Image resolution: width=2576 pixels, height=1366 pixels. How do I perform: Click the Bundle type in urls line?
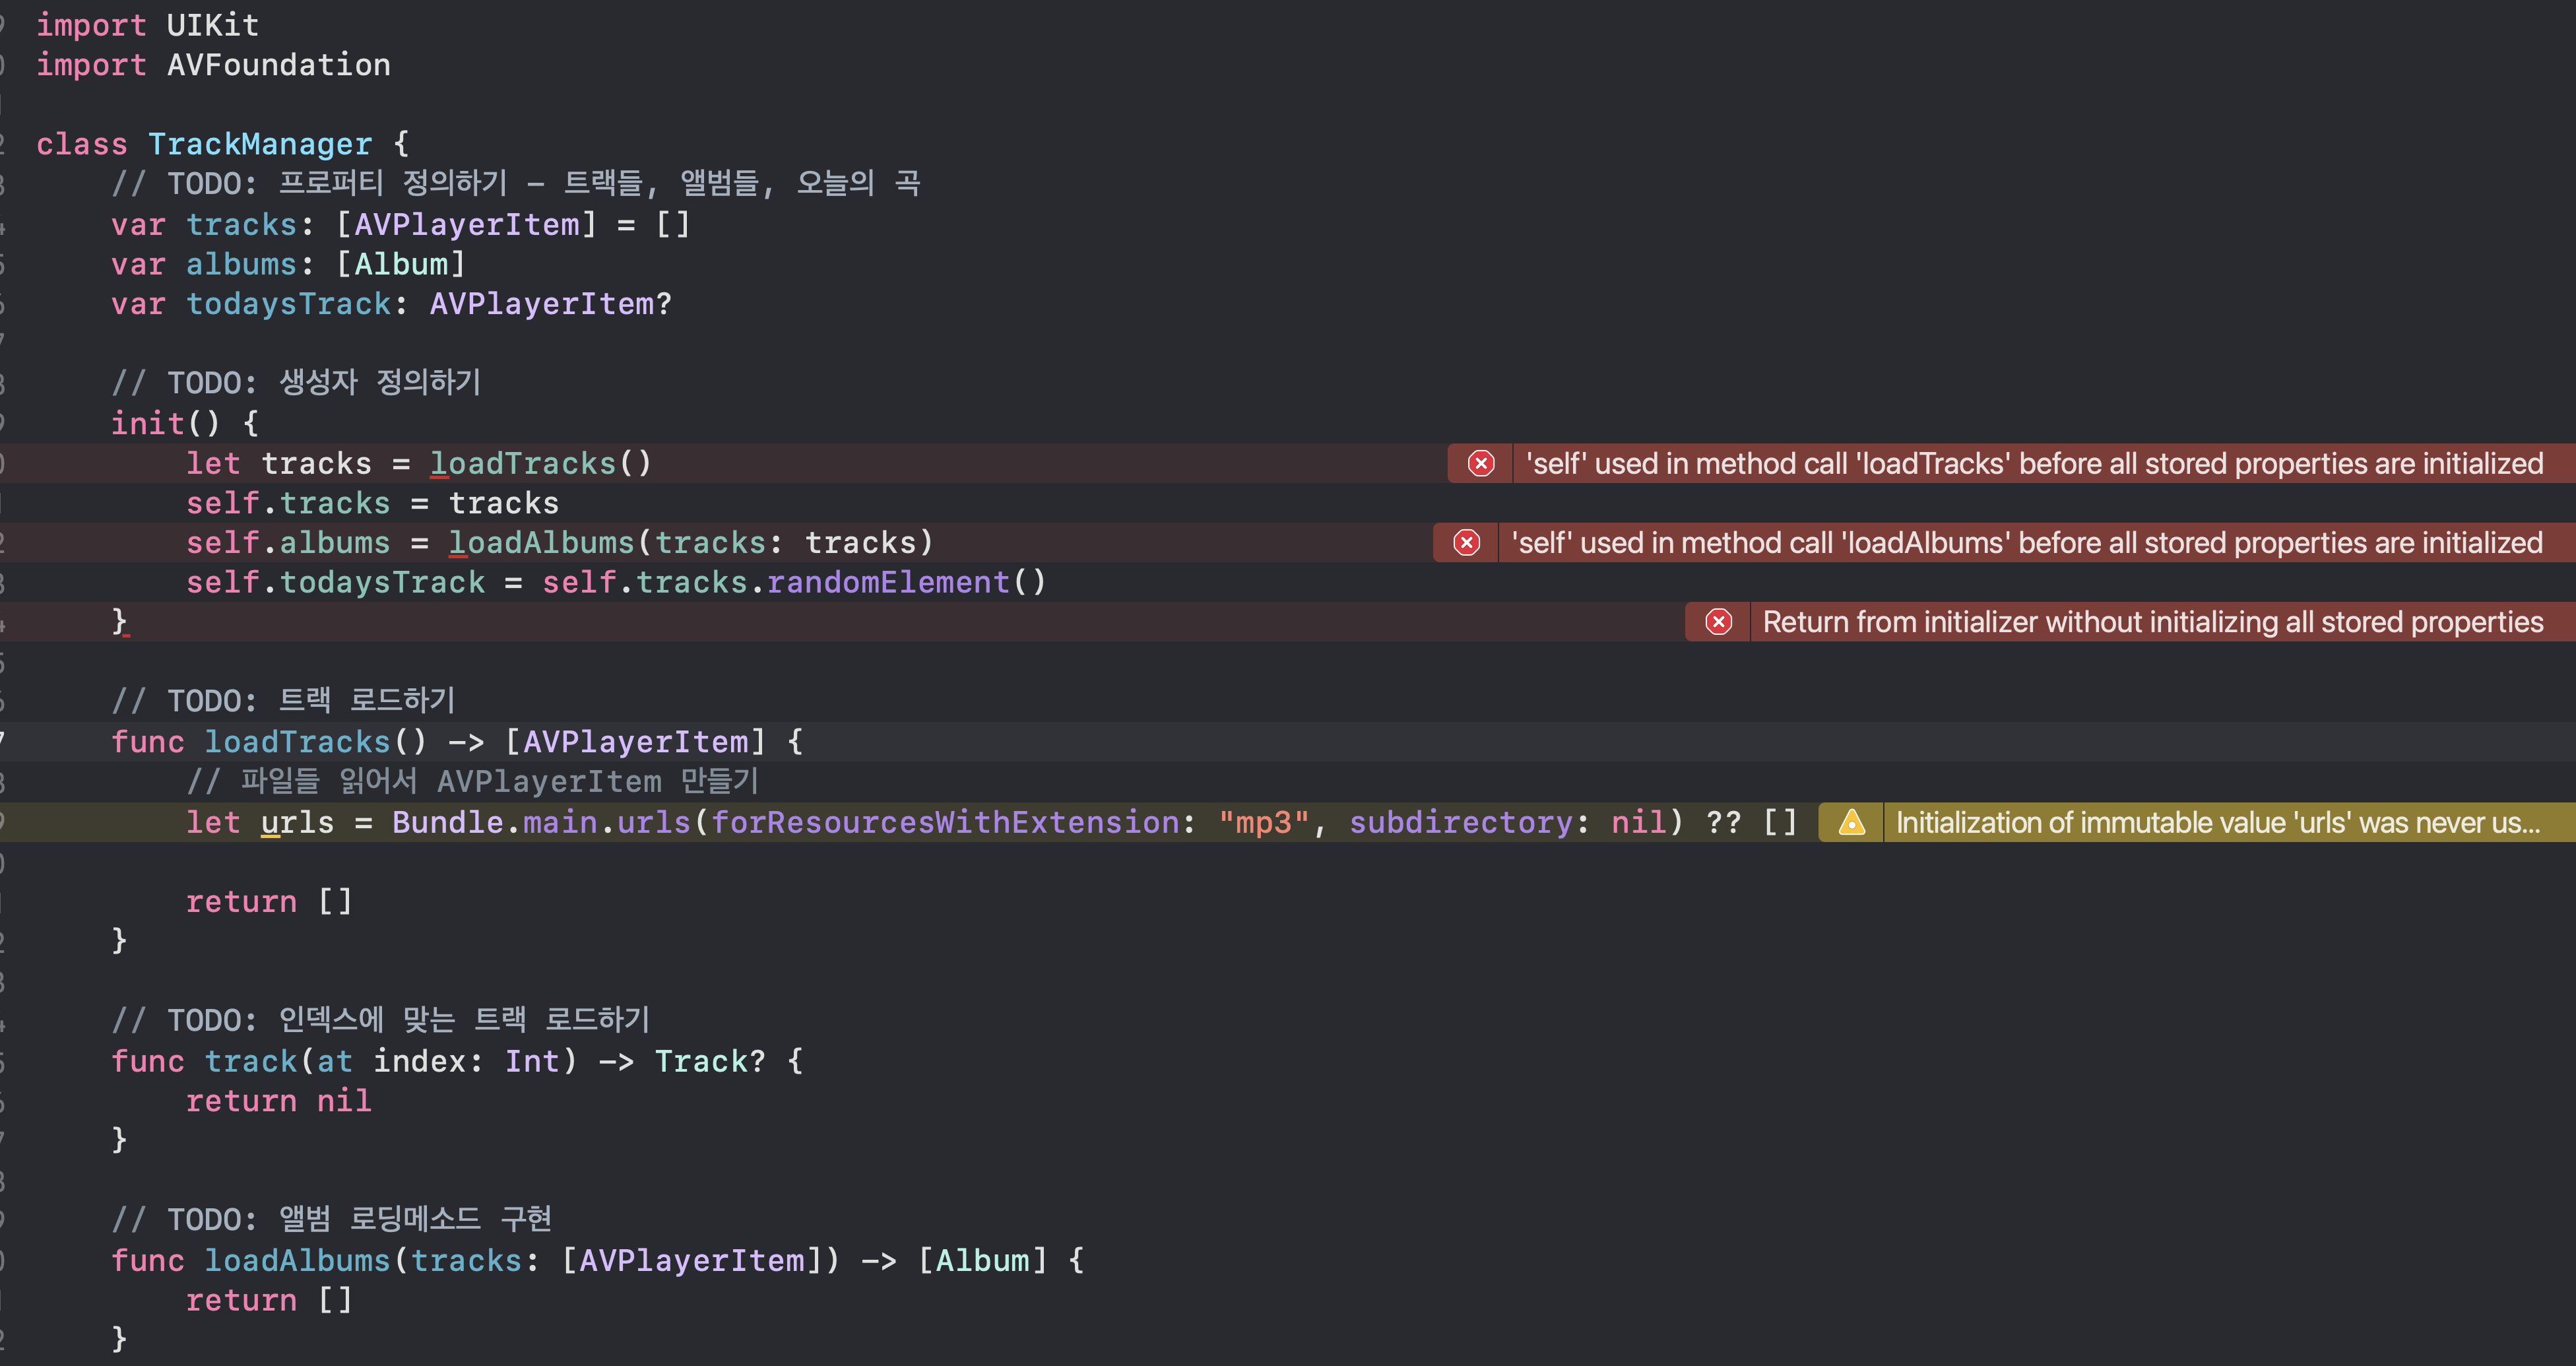pyautogui.click(x=447, y=822)
